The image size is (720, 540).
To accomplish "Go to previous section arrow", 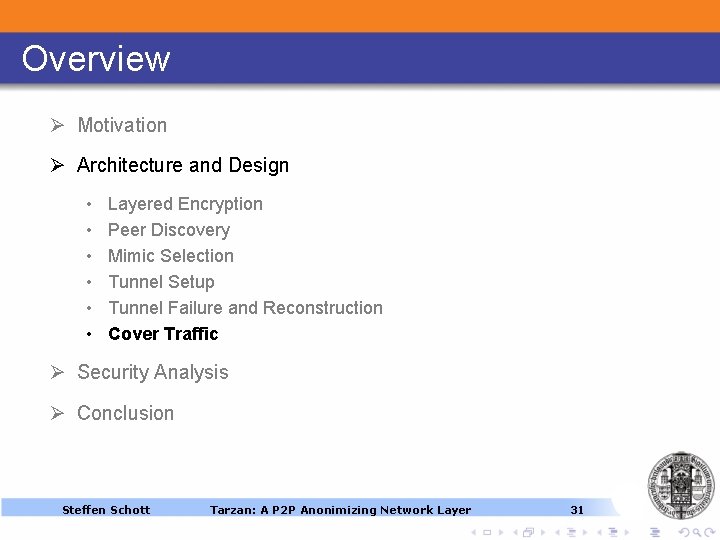I will [x=600, y=532].
